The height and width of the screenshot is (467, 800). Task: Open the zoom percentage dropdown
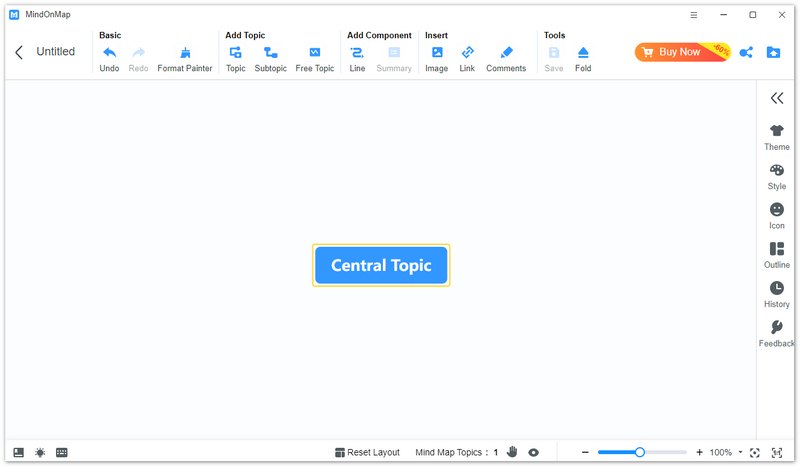pos(740,453)
